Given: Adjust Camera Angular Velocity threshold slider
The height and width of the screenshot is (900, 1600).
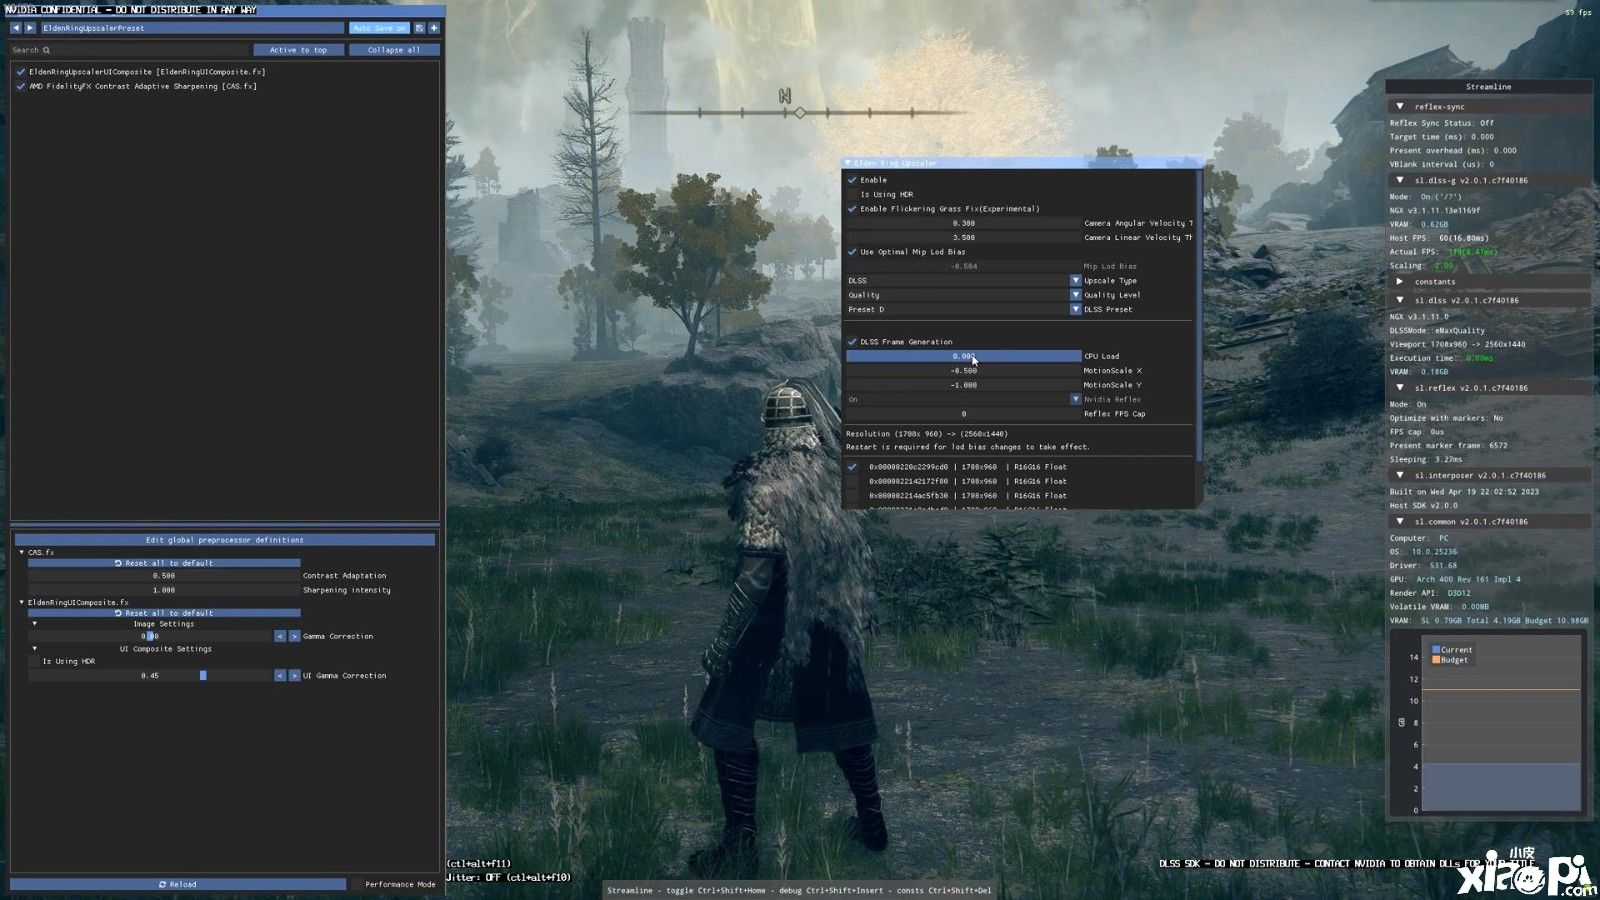Looking at the screenshot, I should (964, 224).
